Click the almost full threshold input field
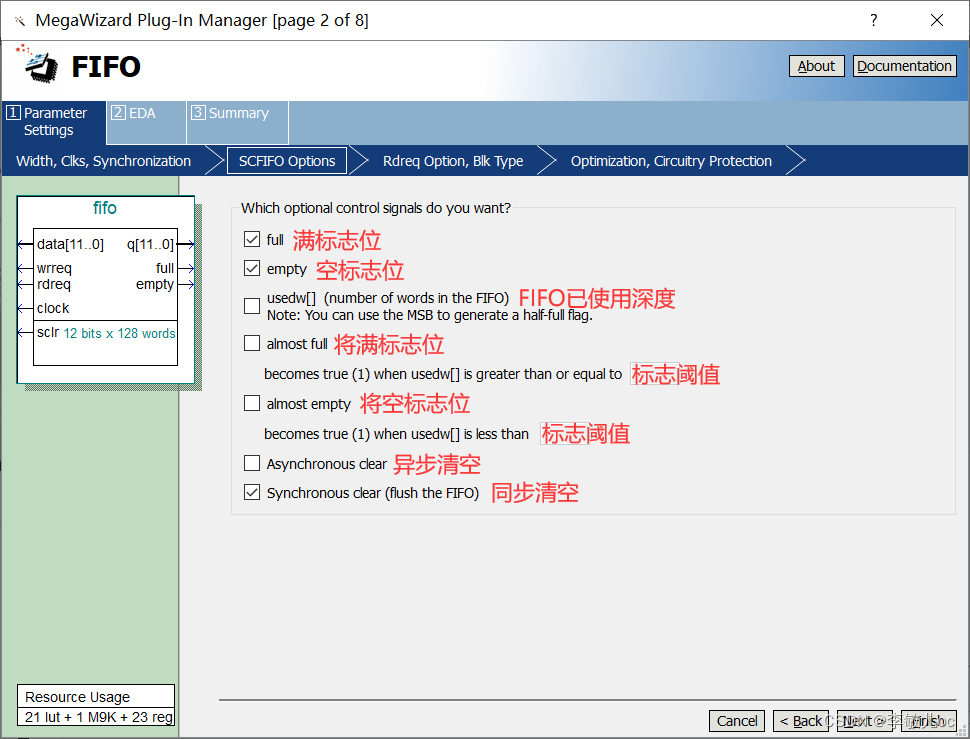 (655, 374)
